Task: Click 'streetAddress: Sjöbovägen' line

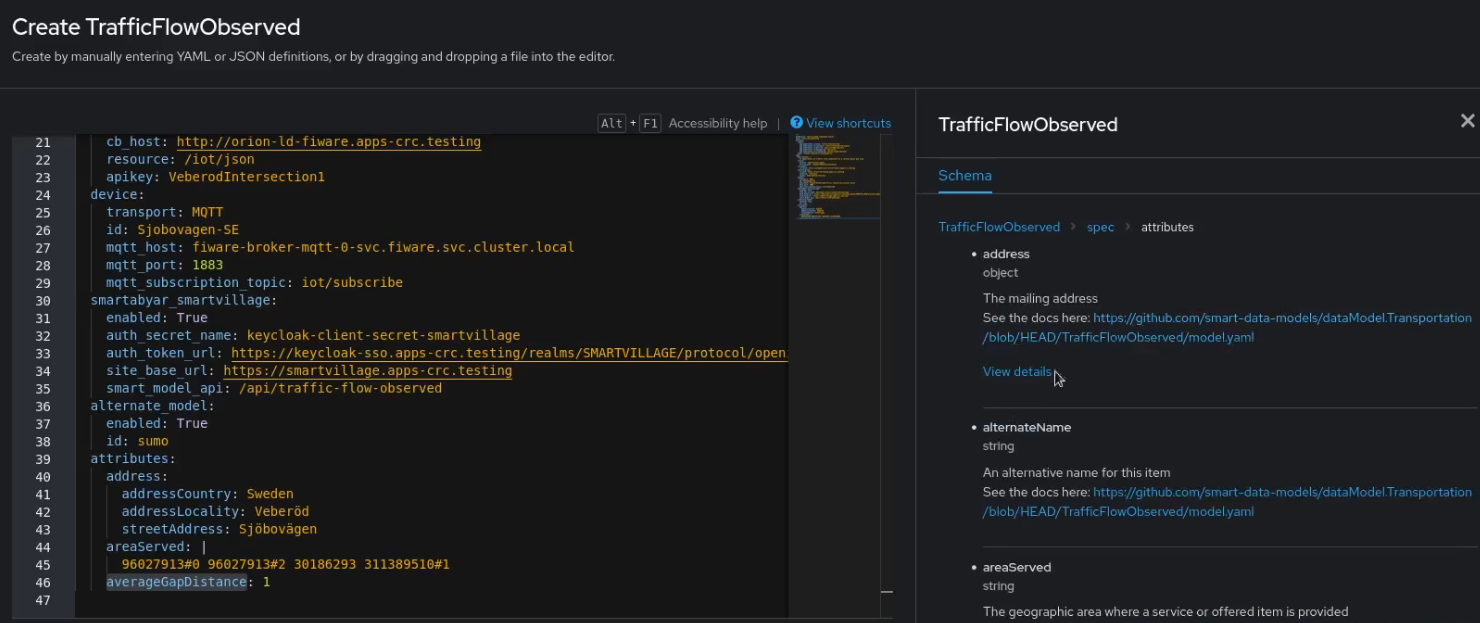Action: coord(219,529)
